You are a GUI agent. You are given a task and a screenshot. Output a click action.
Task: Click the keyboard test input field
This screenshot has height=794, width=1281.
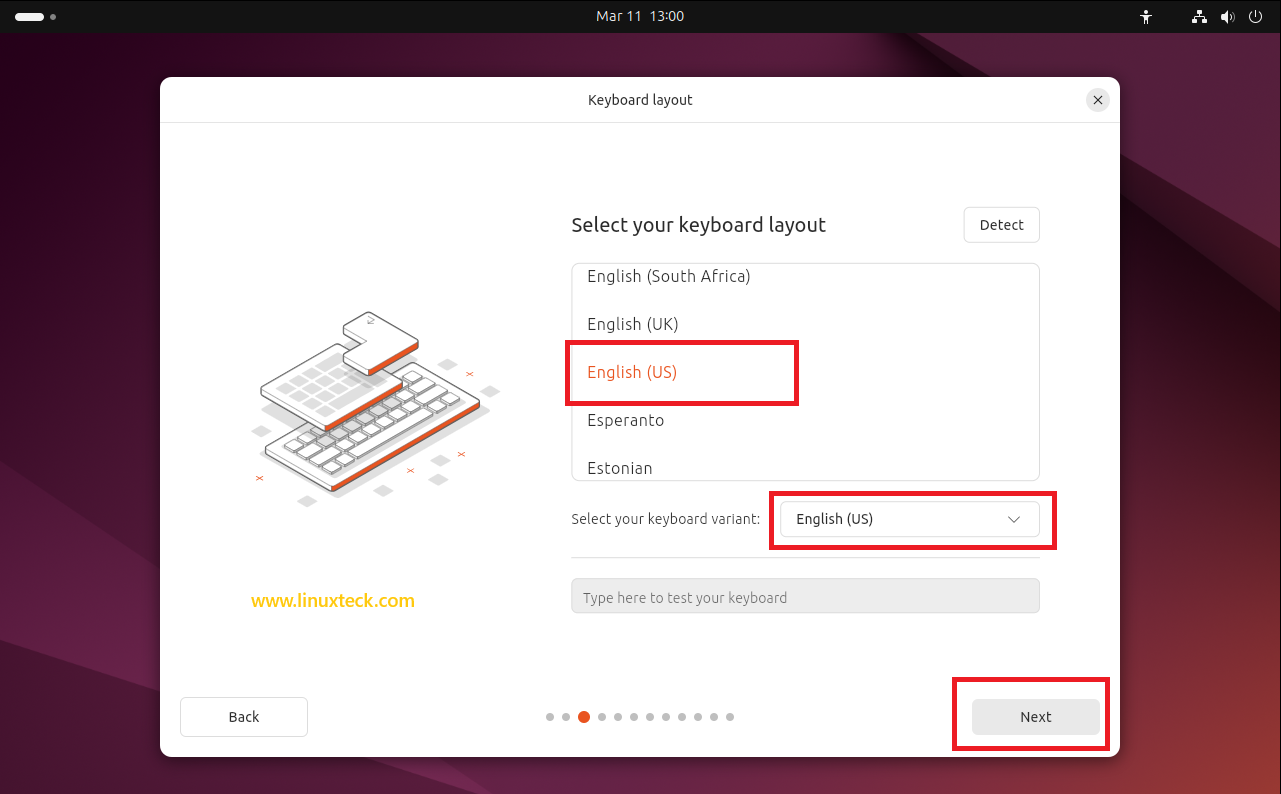(805, 595)
